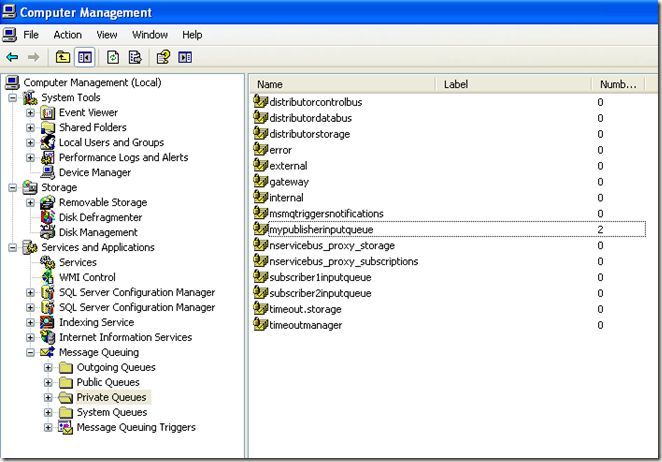Image resolution: width=662 pixels, height=462 pixels.
Task: Sort by the Name column header
Action: click(x=343, y=84)
